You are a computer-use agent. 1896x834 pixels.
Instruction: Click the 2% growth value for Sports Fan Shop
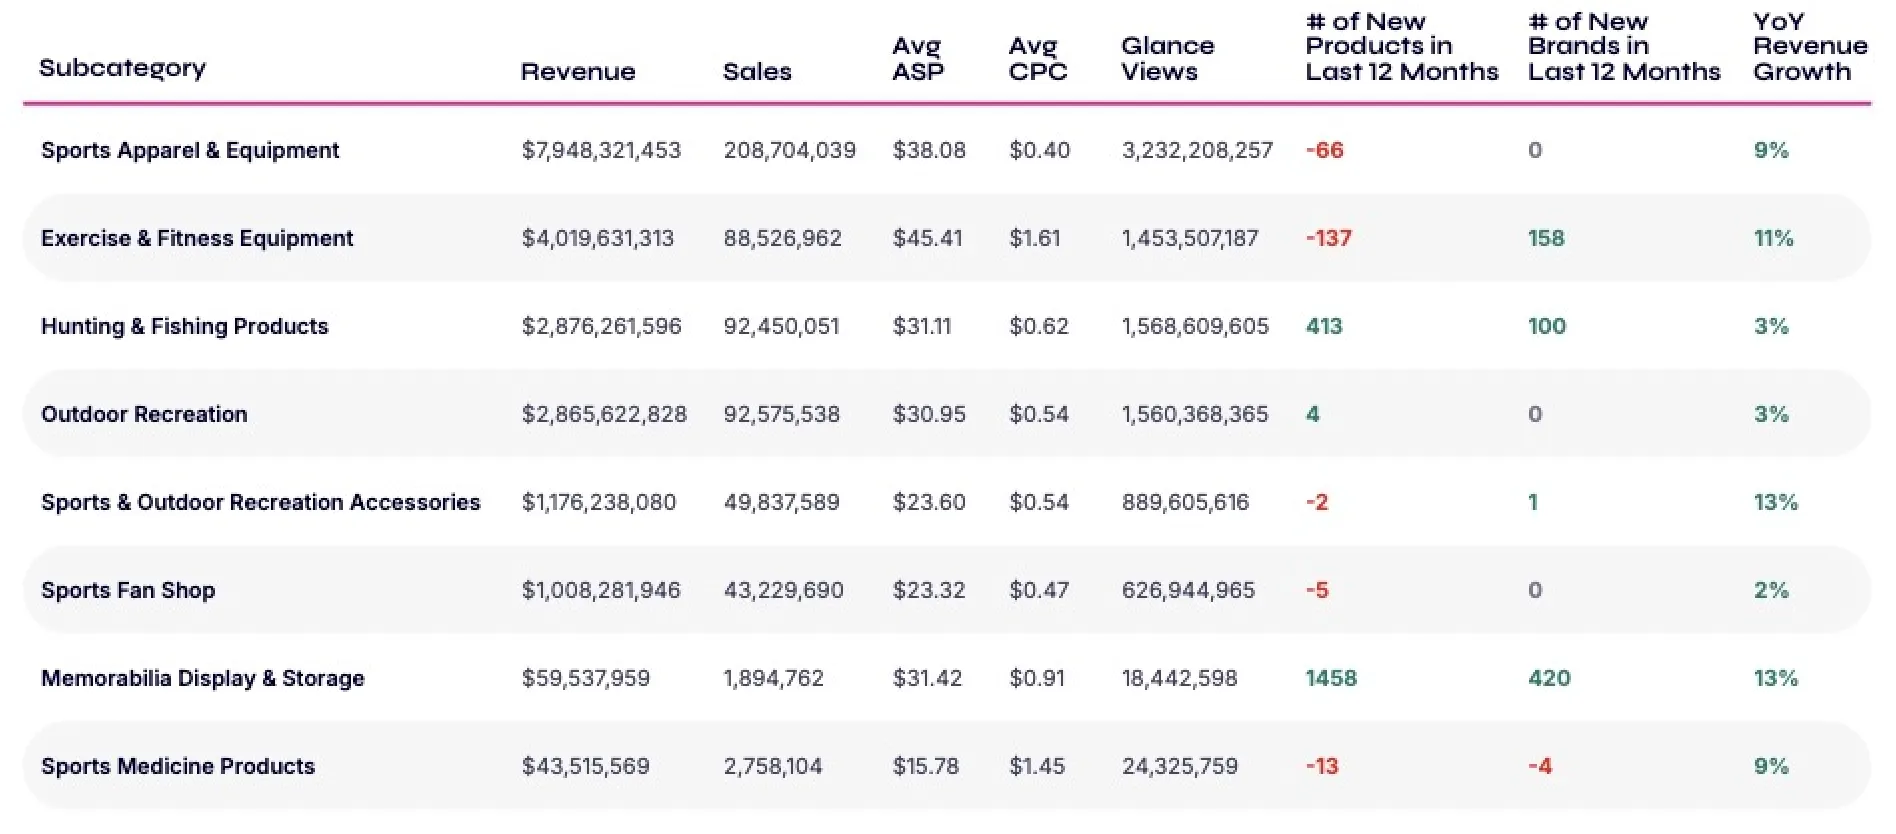[1771, 590]
